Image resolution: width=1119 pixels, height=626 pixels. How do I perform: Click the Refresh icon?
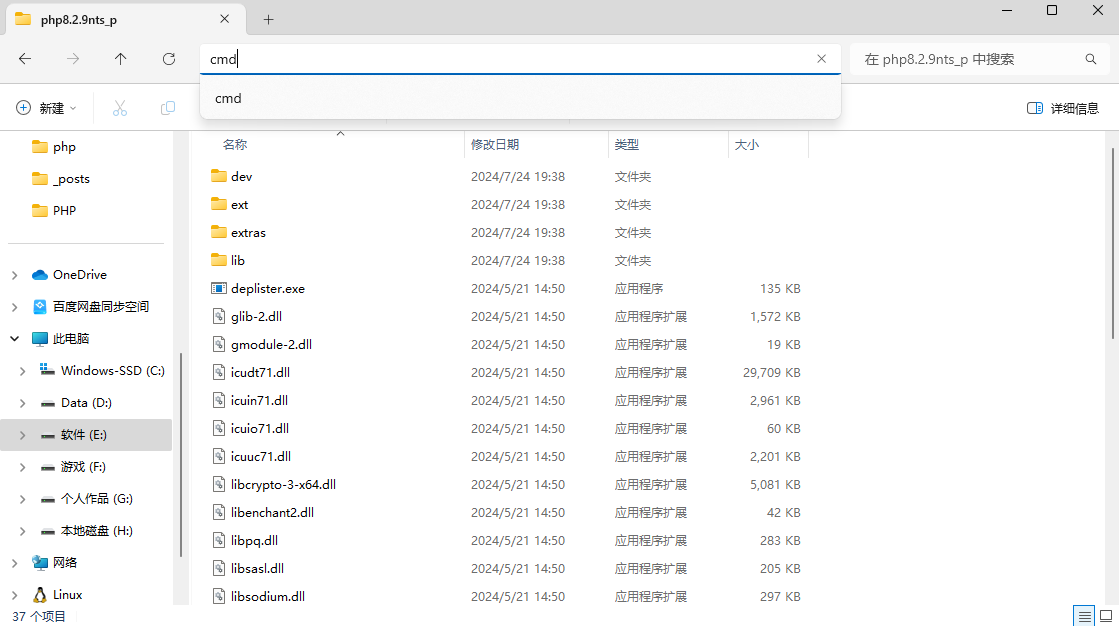(x=169, y=59)
